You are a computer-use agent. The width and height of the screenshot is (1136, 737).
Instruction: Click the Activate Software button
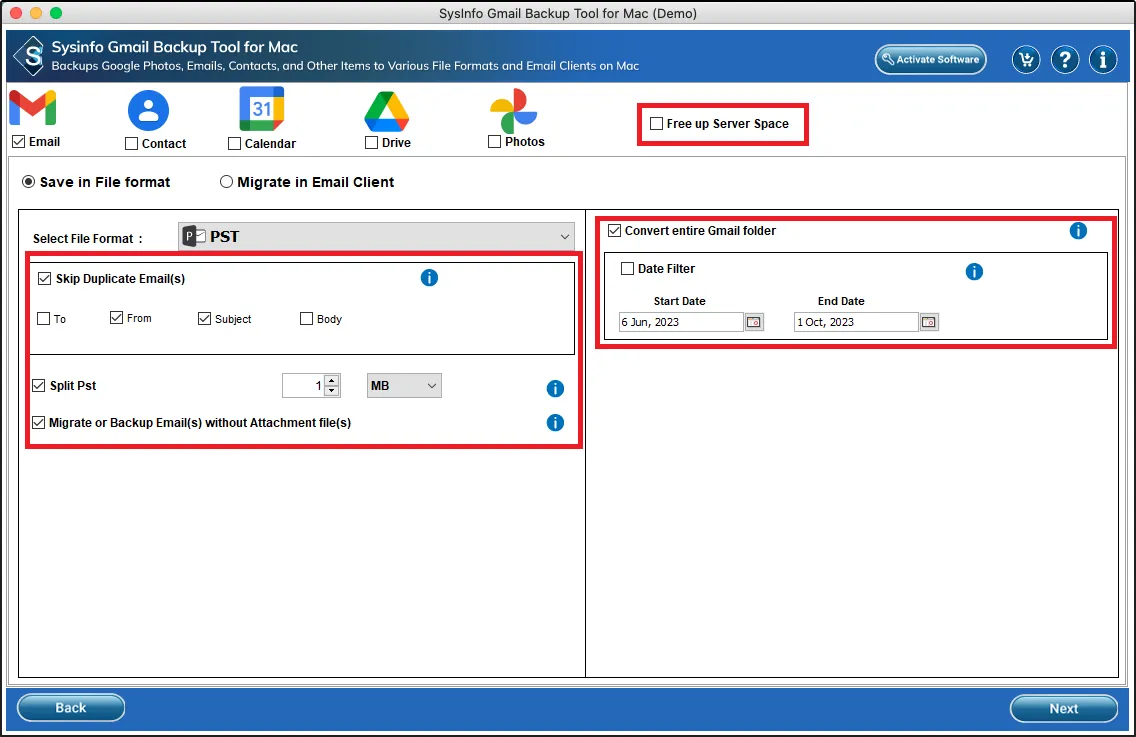point(930,60)
